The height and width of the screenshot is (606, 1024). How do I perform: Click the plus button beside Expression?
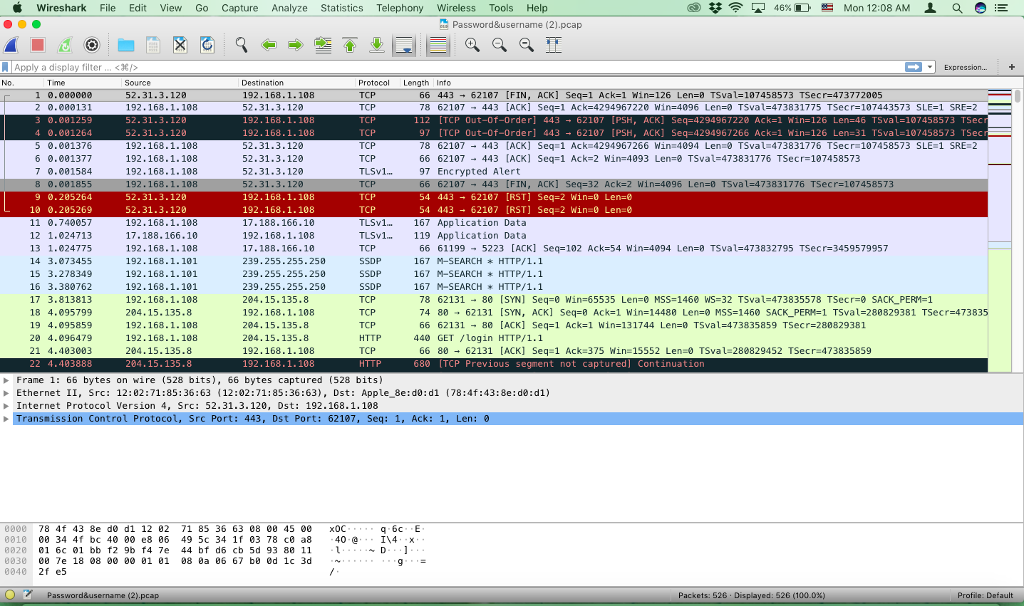(1013, 65)
